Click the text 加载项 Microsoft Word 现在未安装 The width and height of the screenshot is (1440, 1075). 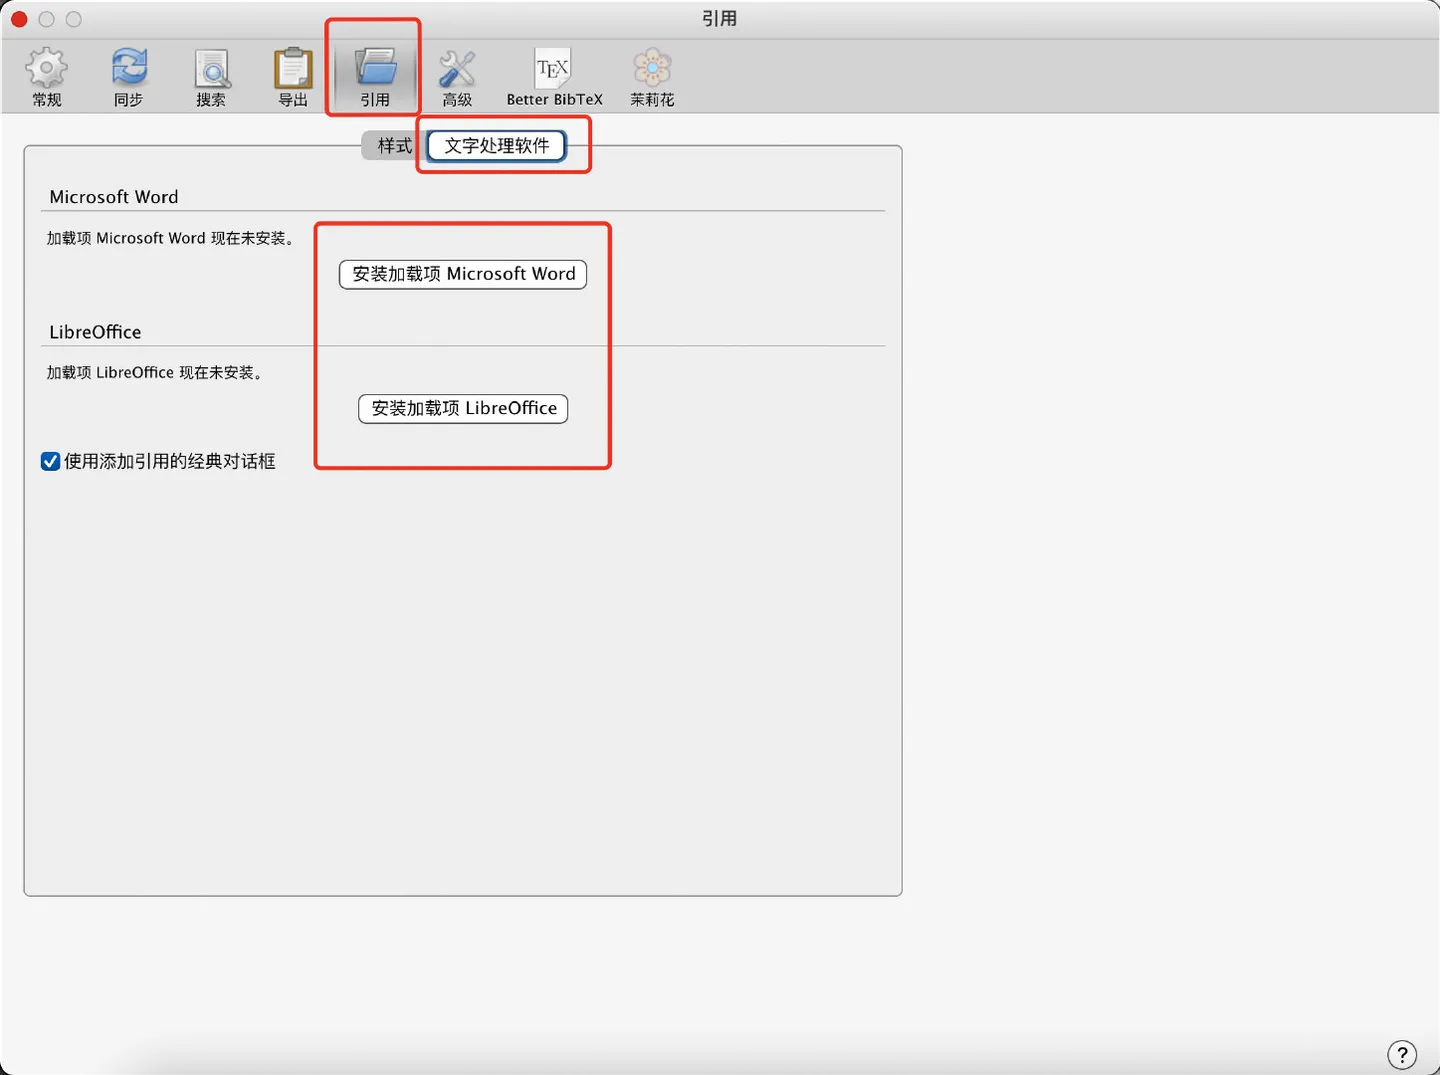[x=172, y=238]
